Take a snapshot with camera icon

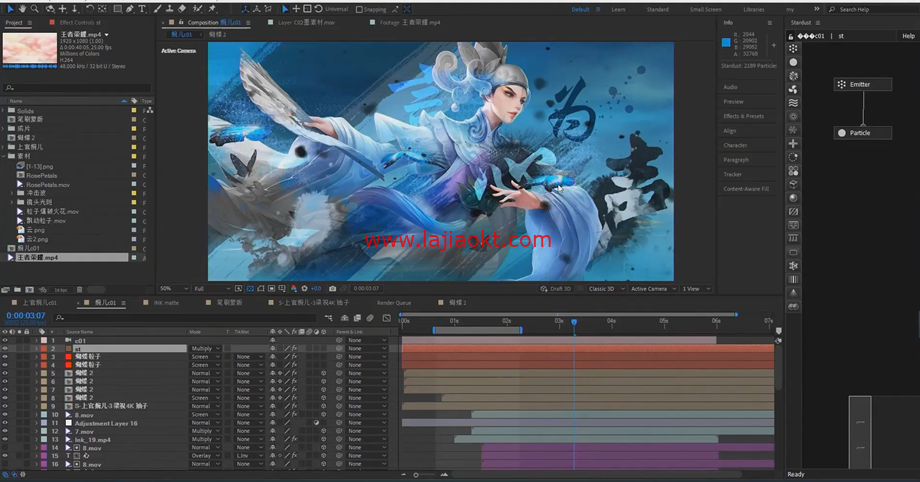tap(333, 288)
